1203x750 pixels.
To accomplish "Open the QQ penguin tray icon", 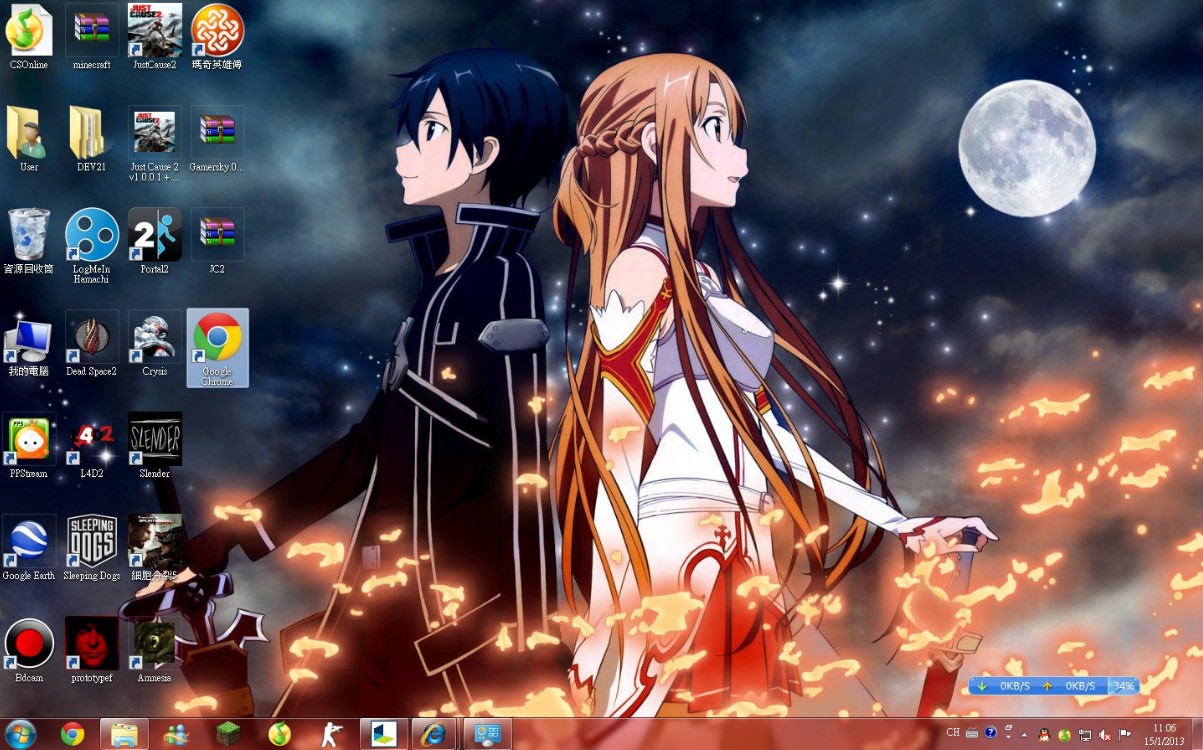I will (x=1045, y=734).
